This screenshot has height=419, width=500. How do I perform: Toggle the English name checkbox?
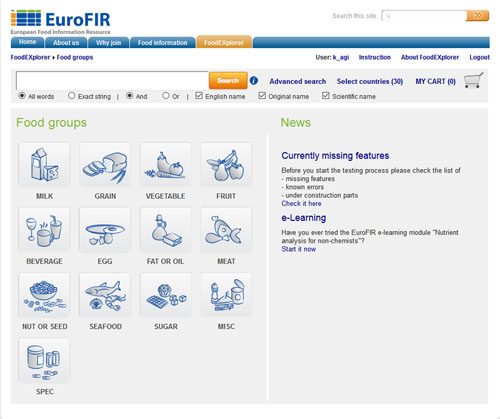click(199, 96)
